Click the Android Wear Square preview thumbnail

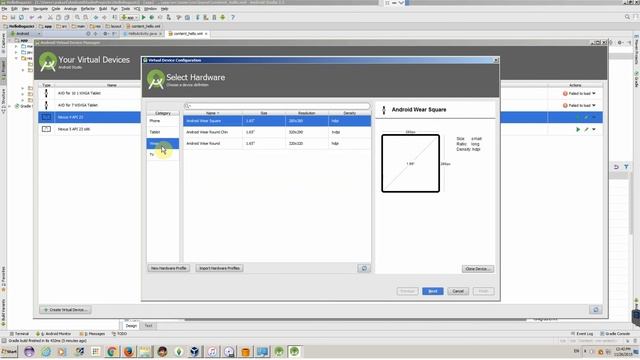411,163
